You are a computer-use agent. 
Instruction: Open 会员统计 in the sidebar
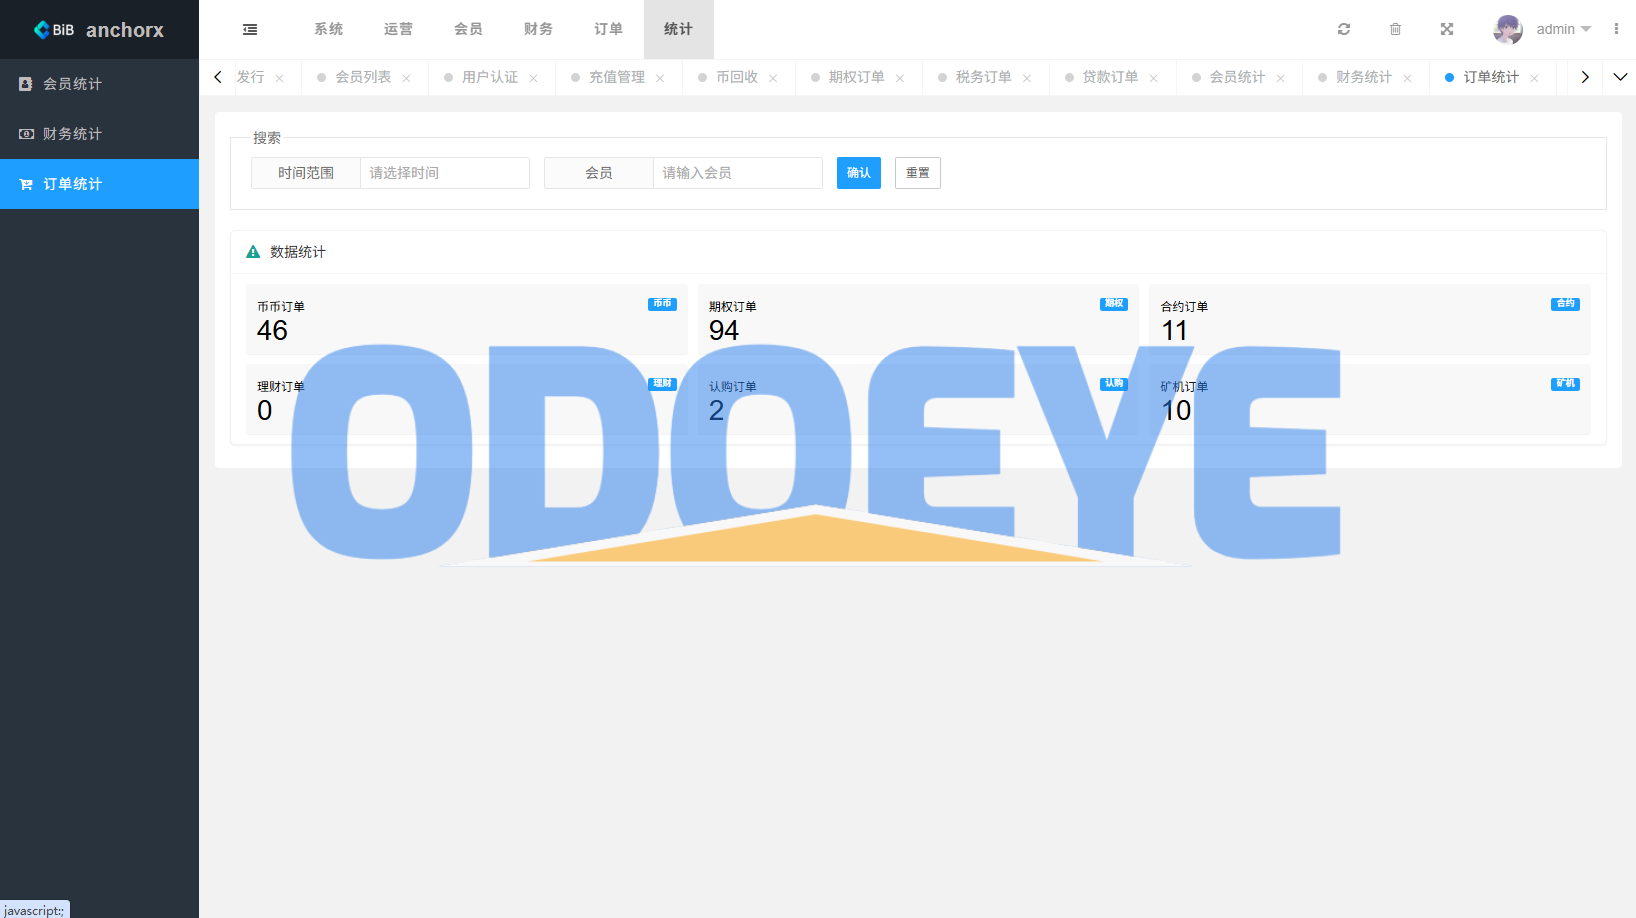[72, 84]
